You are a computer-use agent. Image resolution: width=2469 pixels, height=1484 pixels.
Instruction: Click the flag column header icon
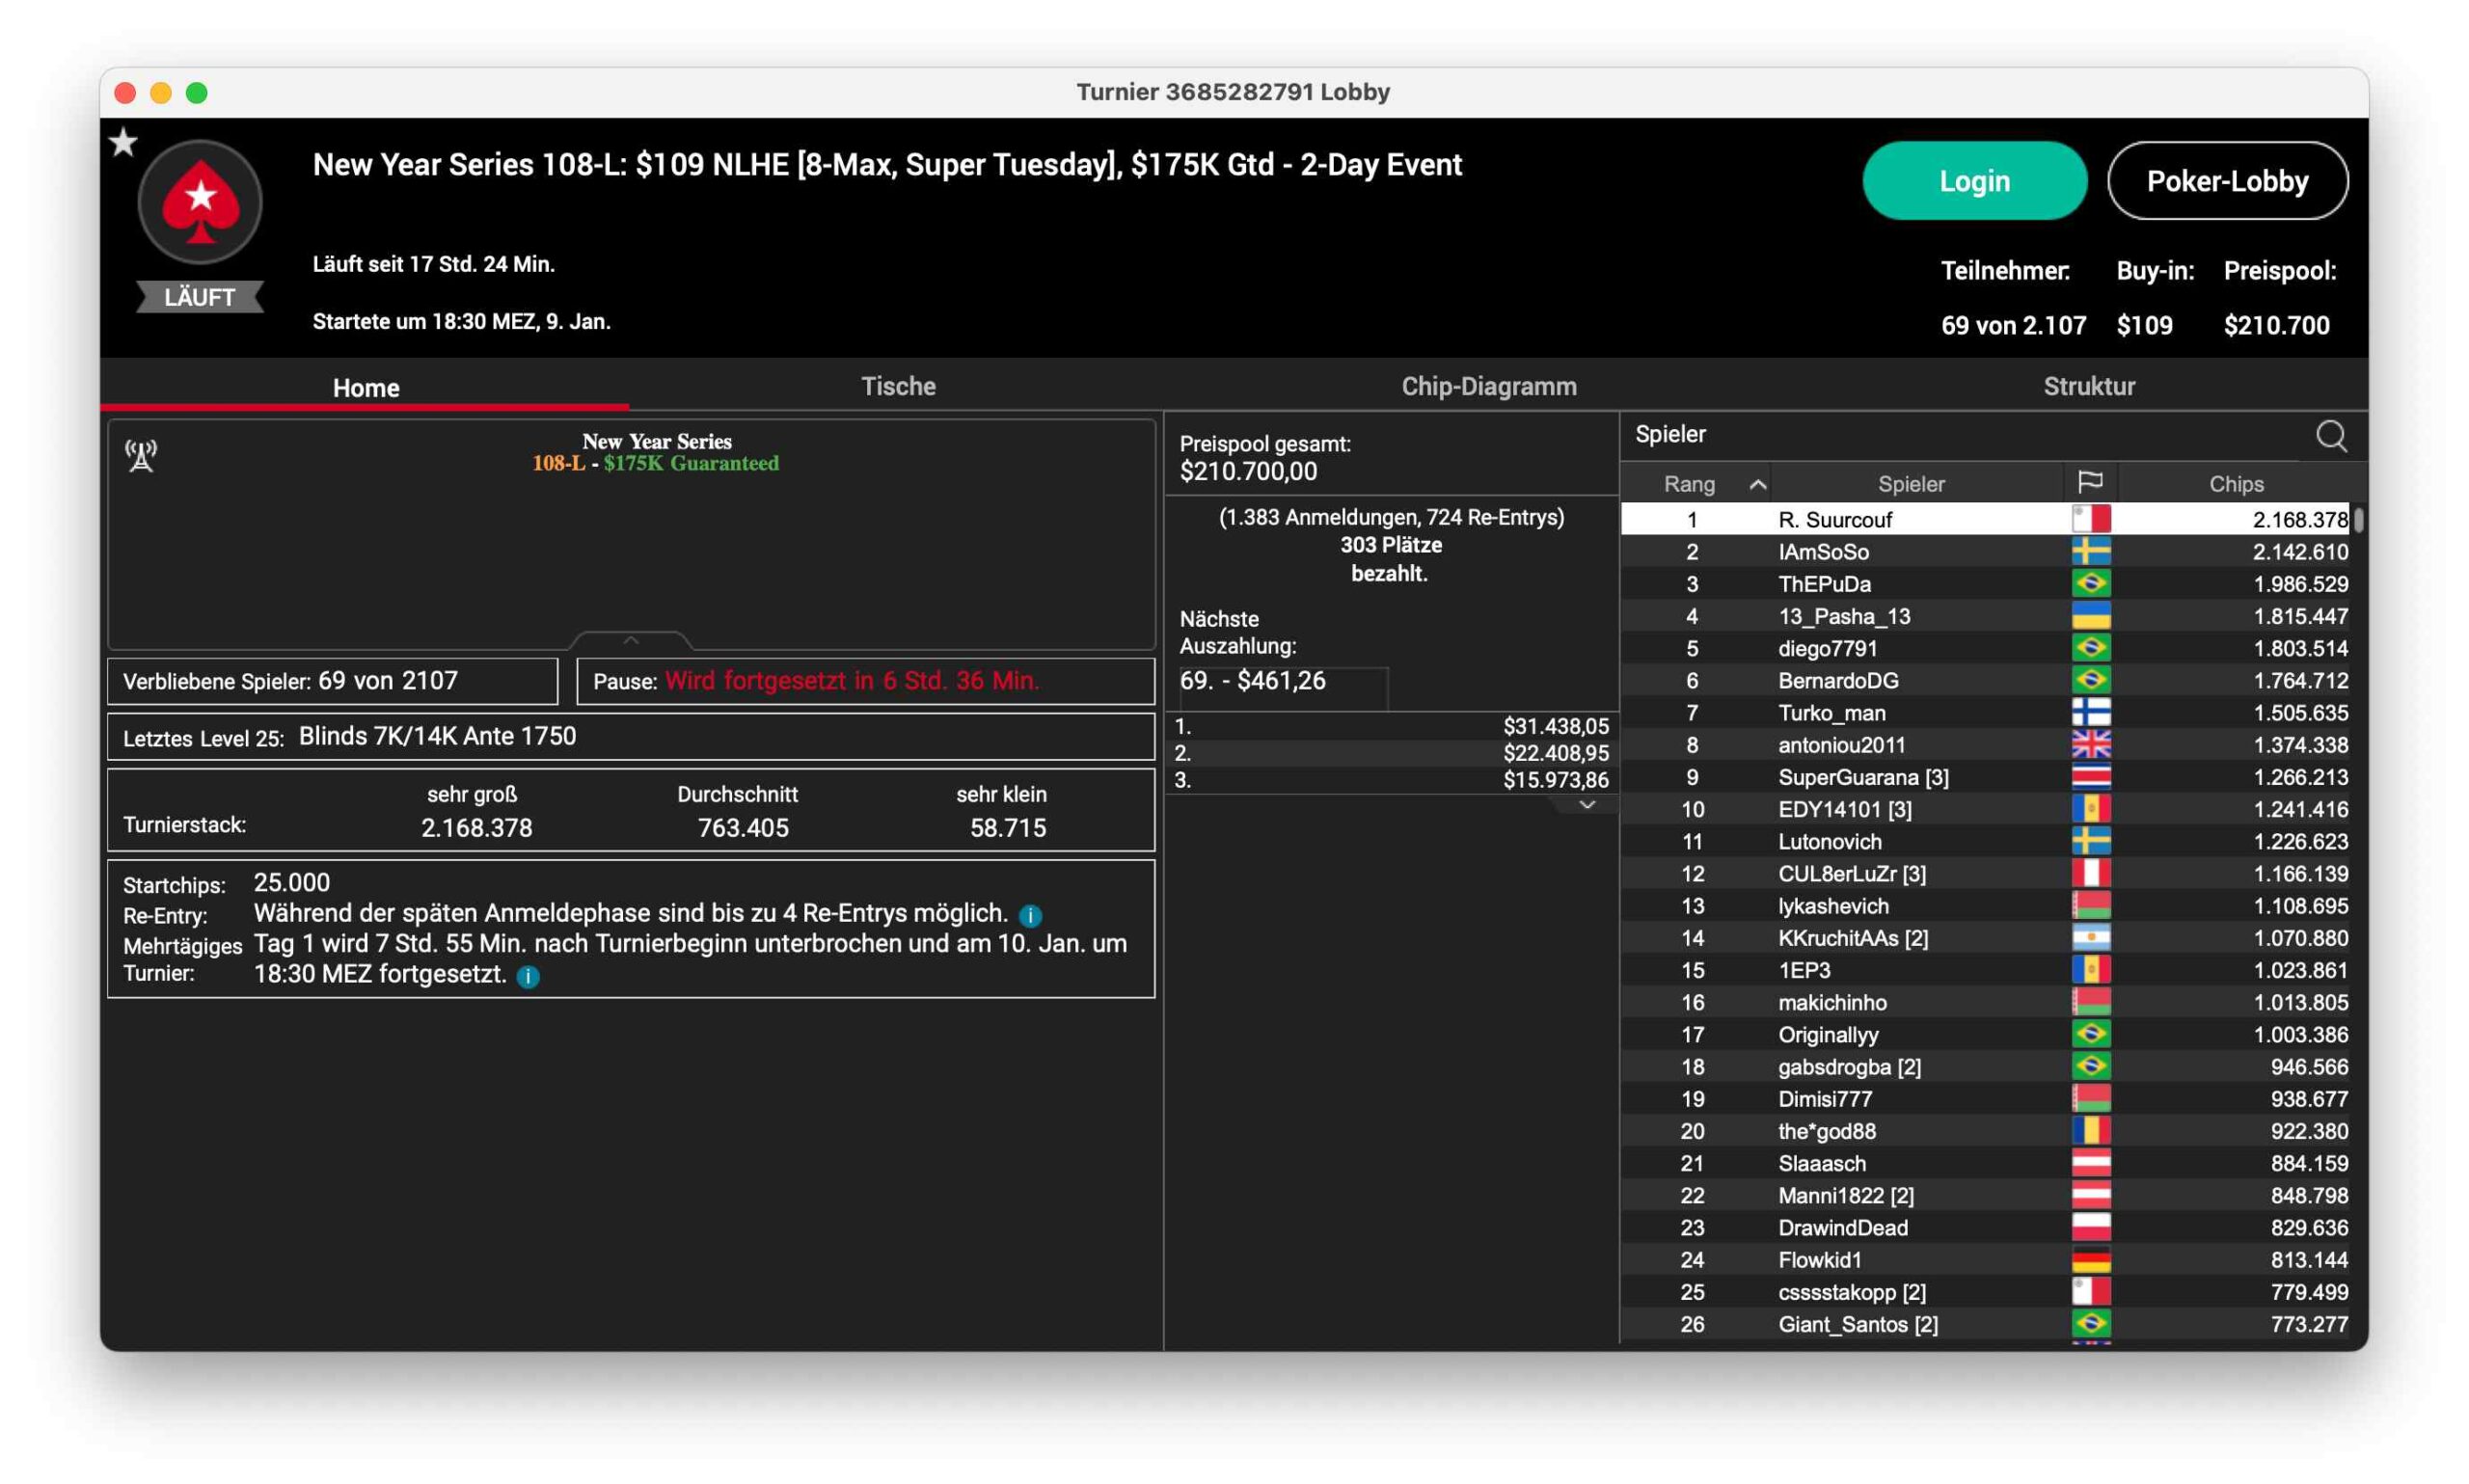[2089, 483]
